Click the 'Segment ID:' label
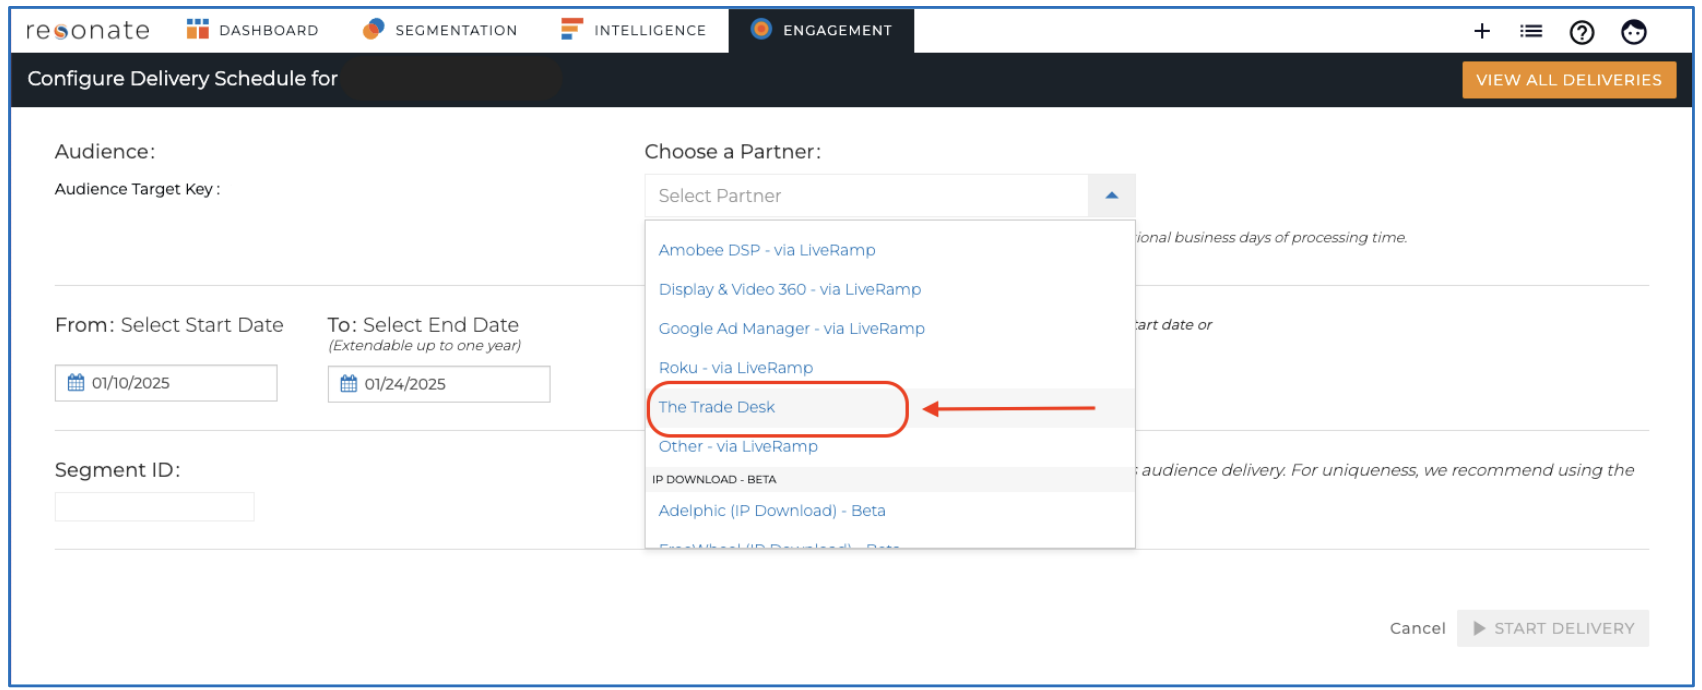The width and height of the screenshot is (1702, 690). pos(118,470)
